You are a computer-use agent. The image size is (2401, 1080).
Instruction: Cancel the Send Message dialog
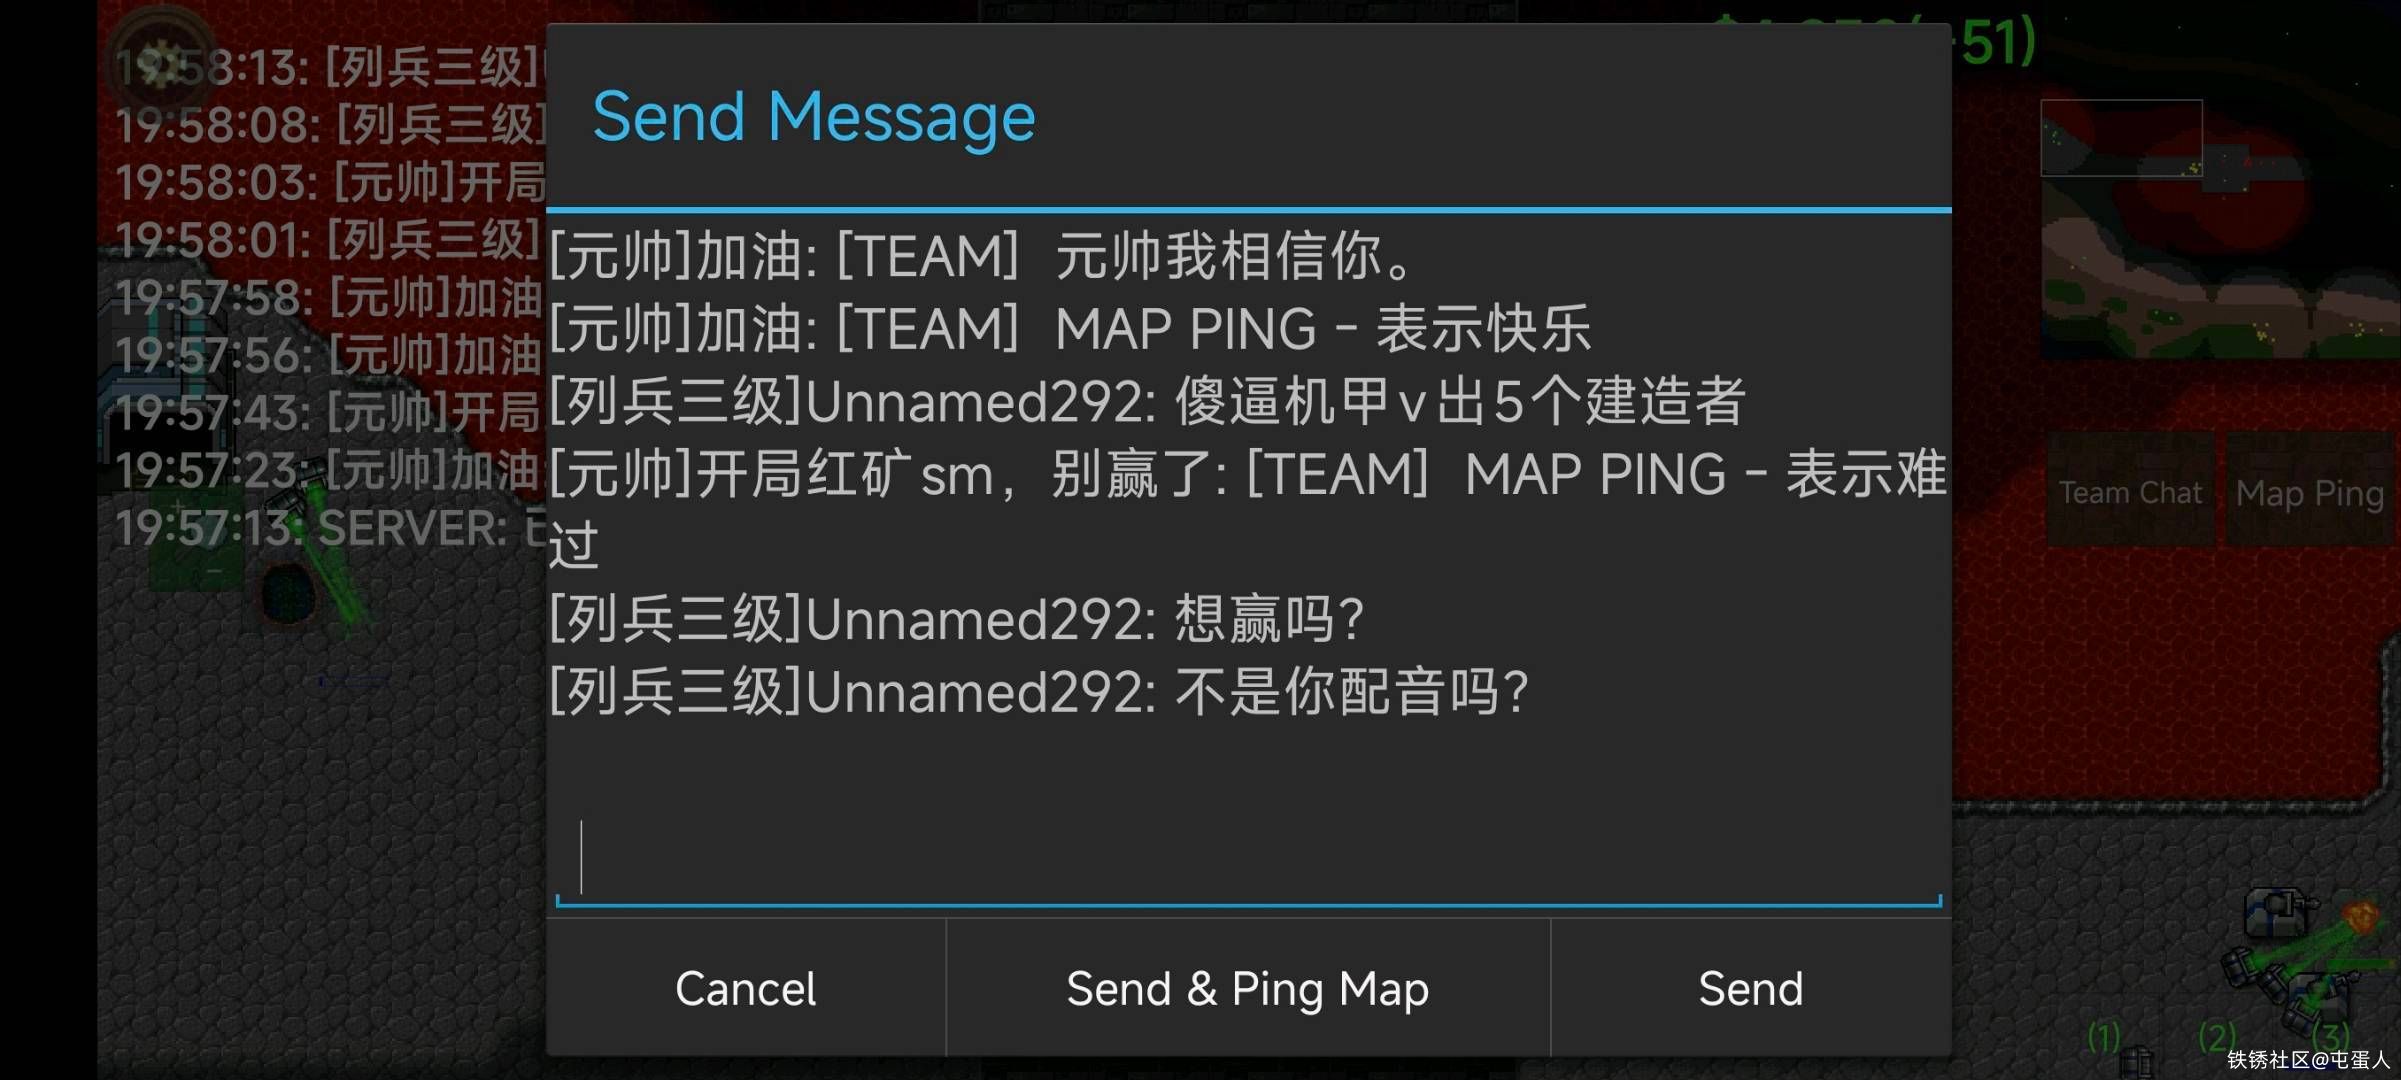coord(746,988)
